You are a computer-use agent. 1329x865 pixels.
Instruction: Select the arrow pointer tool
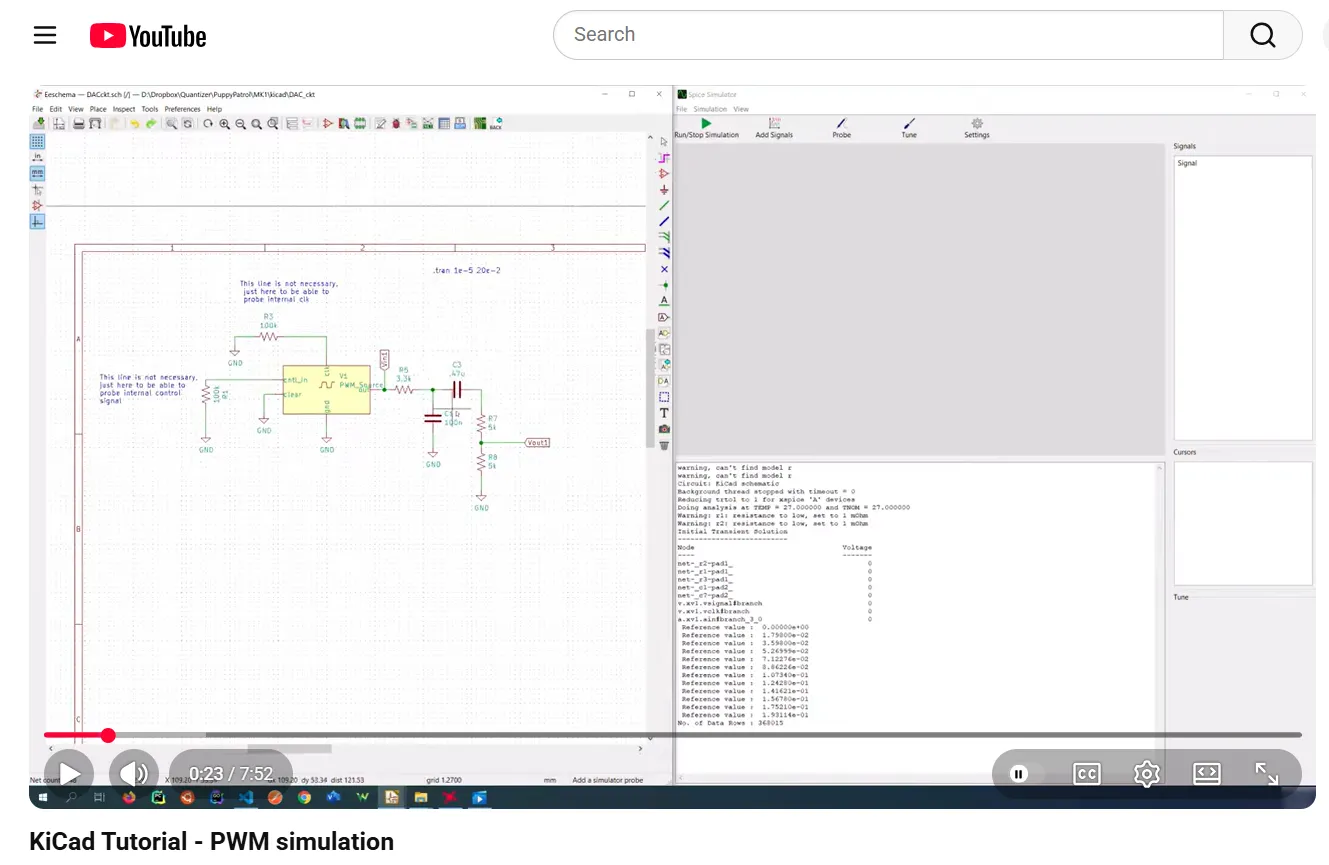tap(664, 142)
